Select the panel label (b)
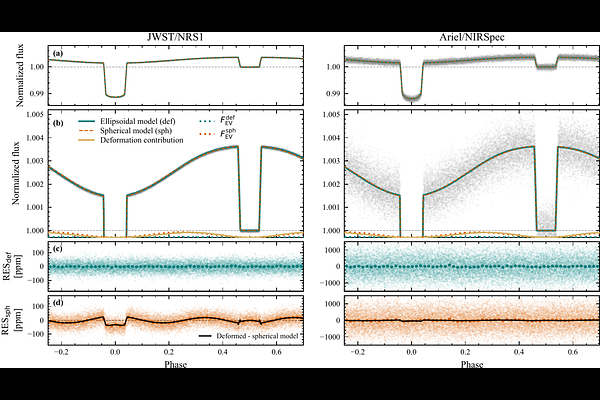 pyautogui.click(x=58, y=123)
